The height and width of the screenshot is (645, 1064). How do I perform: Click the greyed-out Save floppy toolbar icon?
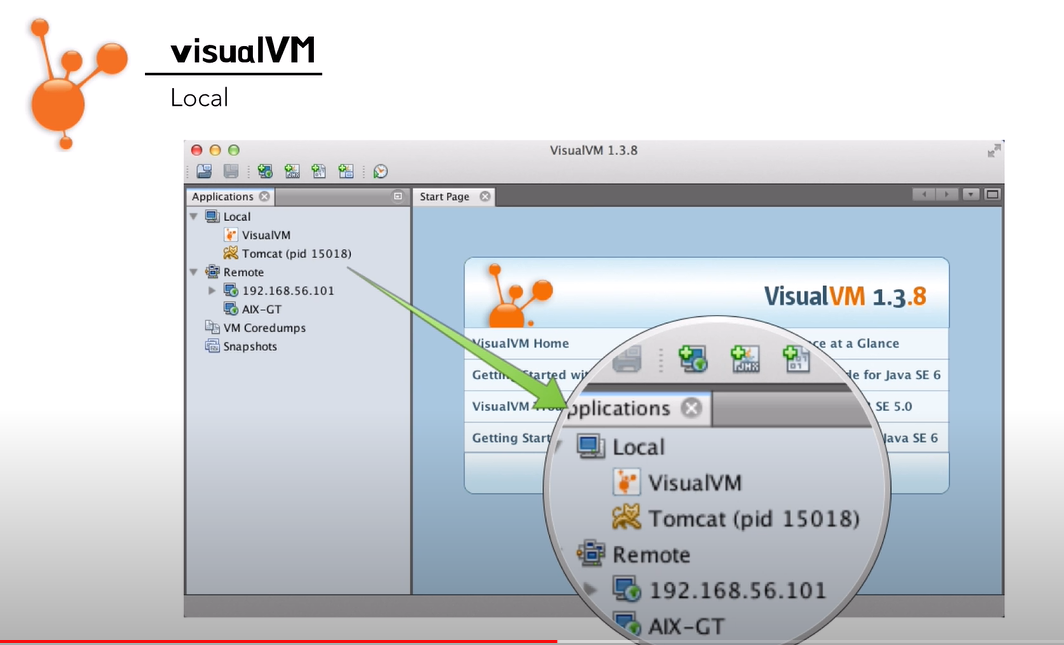(231, 172)
